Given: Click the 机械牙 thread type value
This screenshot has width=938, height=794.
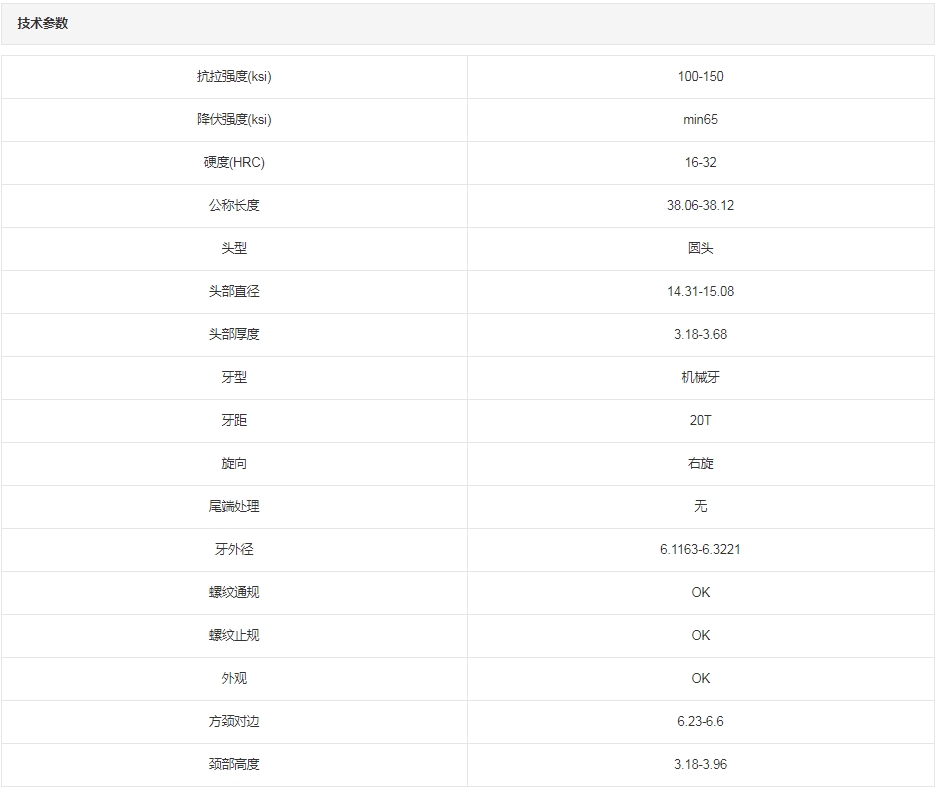Looking at the screenshot, I should tap(700, 378).
